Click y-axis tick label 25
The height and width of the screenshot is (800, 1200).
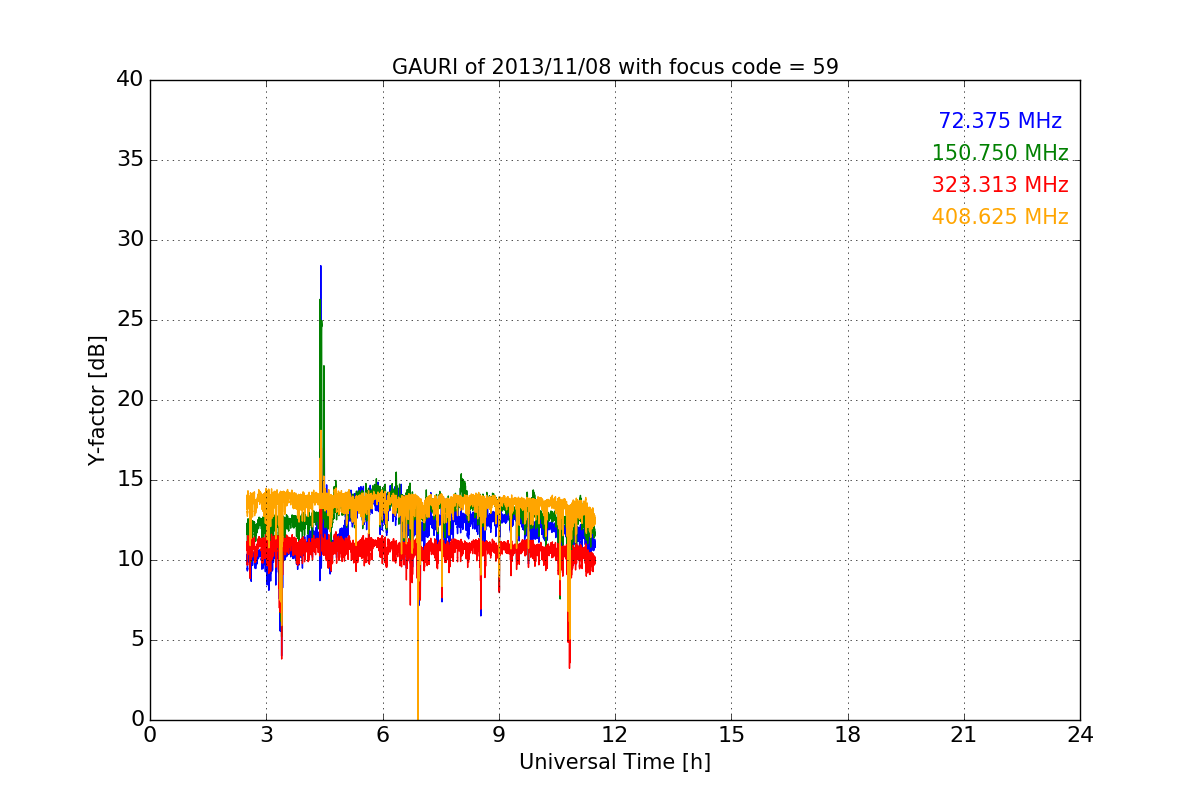click(x=131, y=320)
